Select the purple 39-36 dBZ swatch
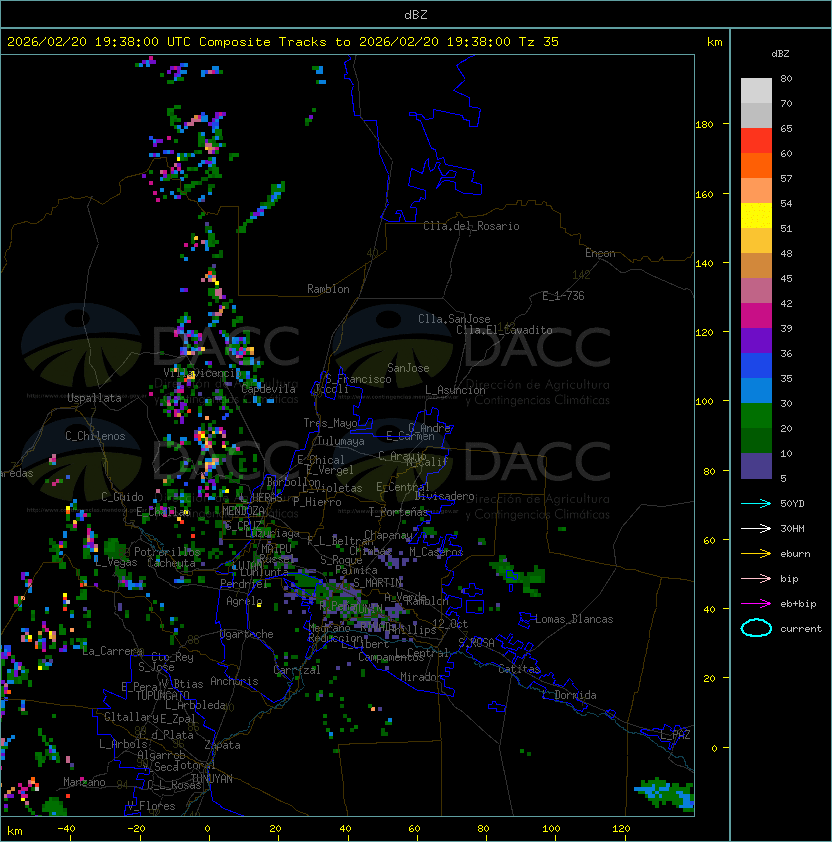 tap(756, 341)
